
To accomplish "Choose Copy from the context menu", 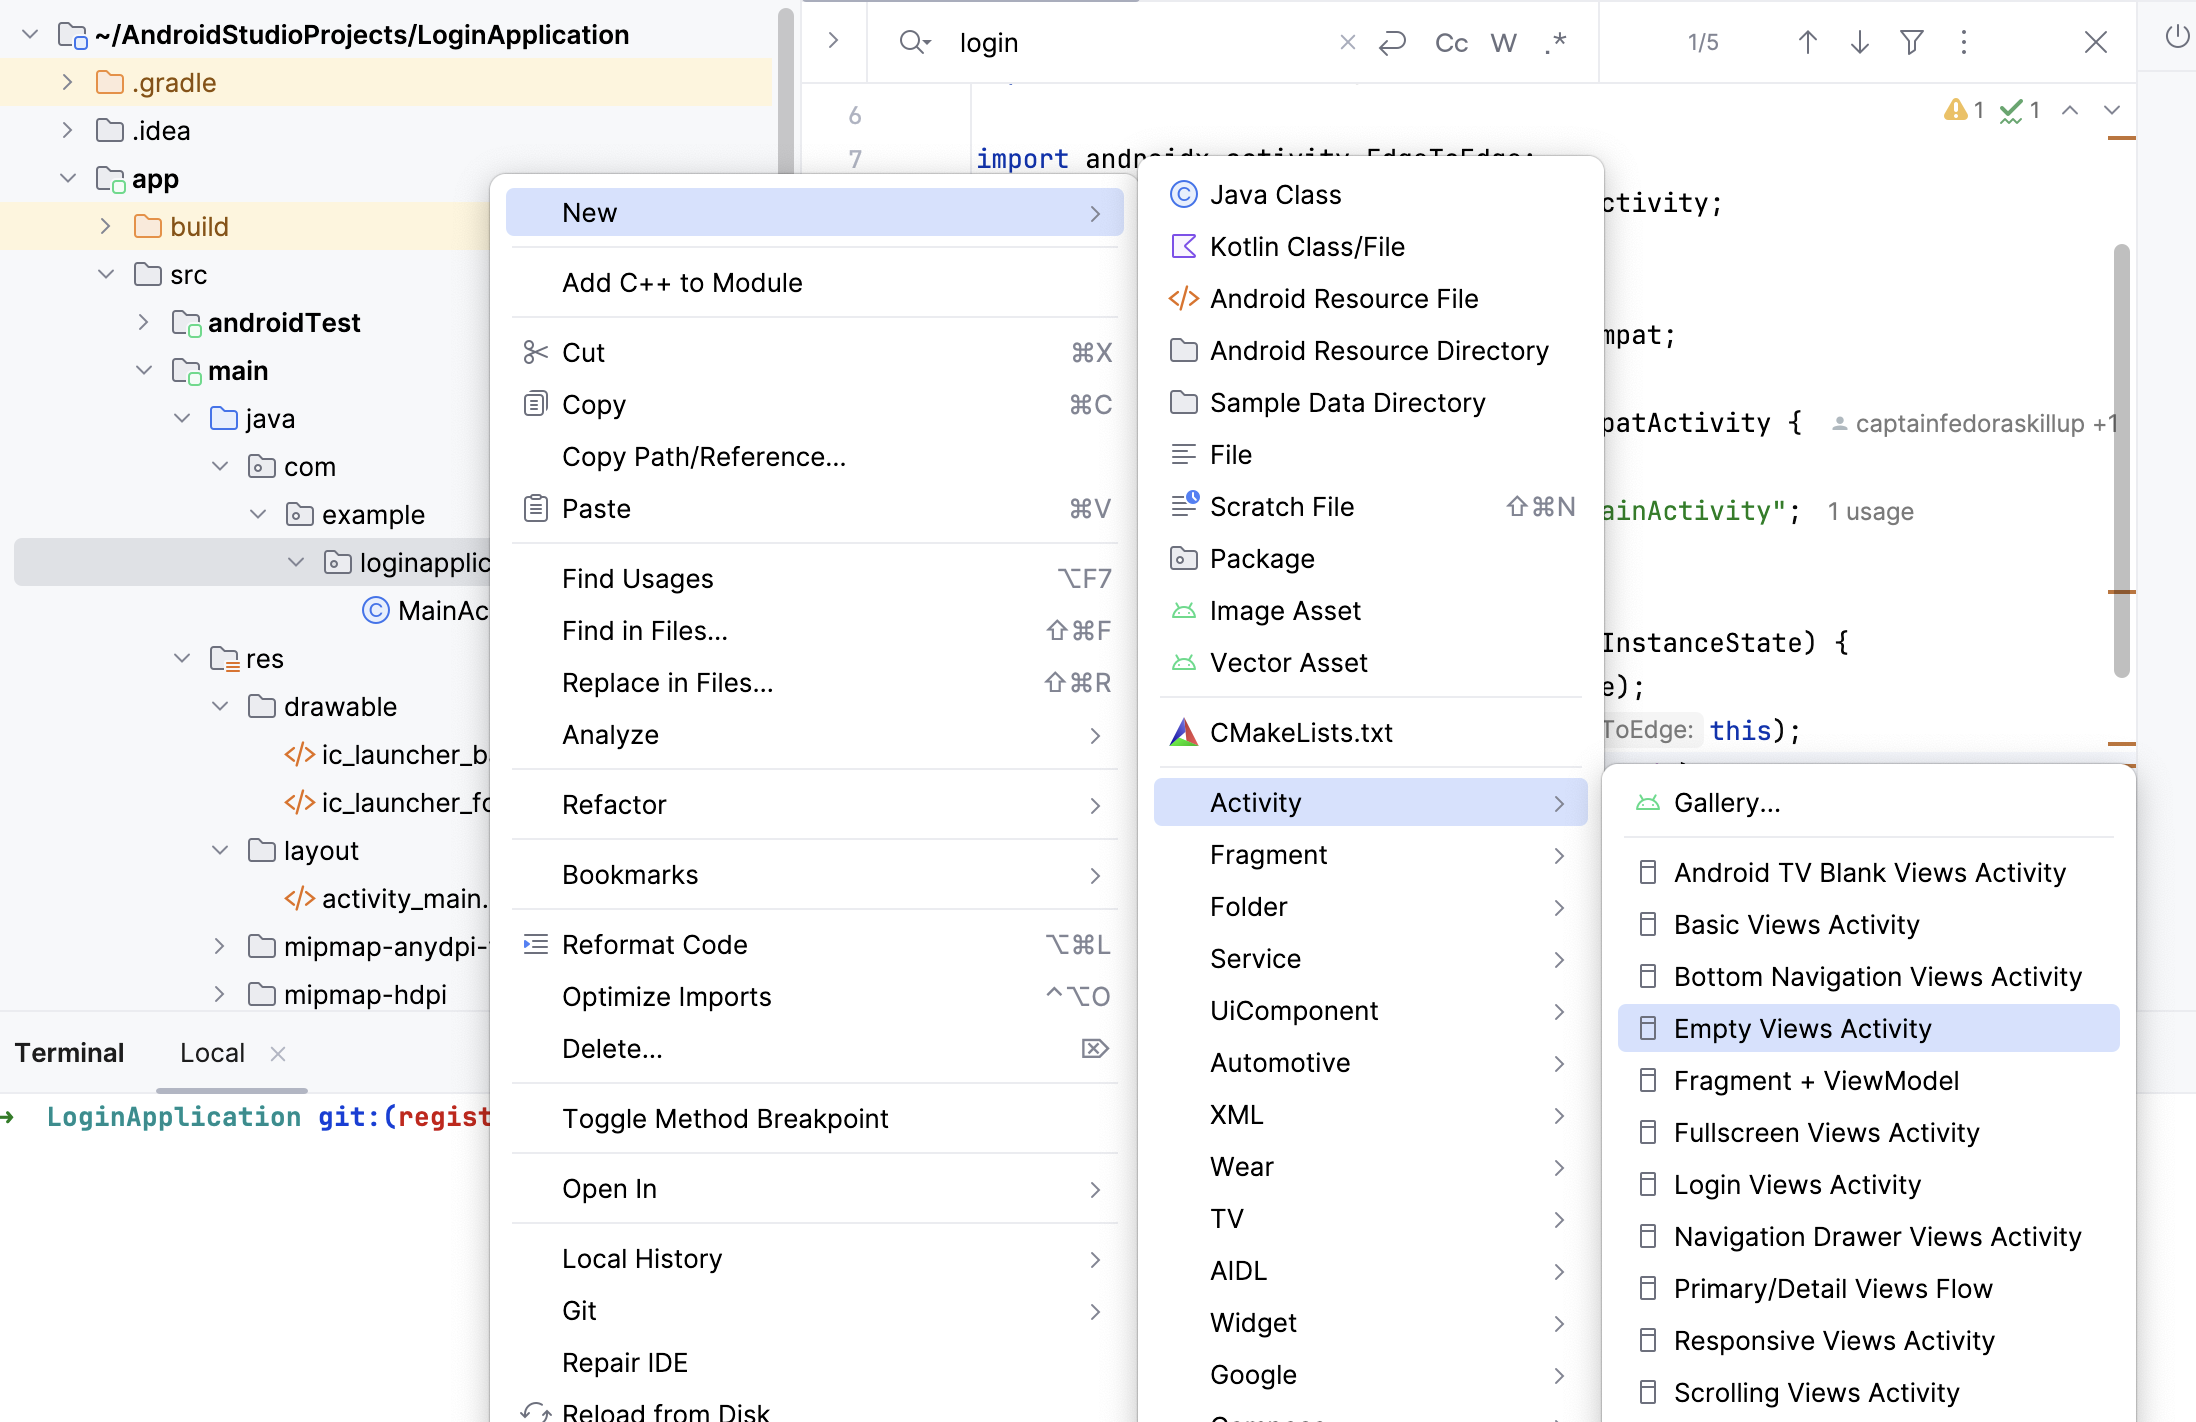I will click(x=815, y=404).
